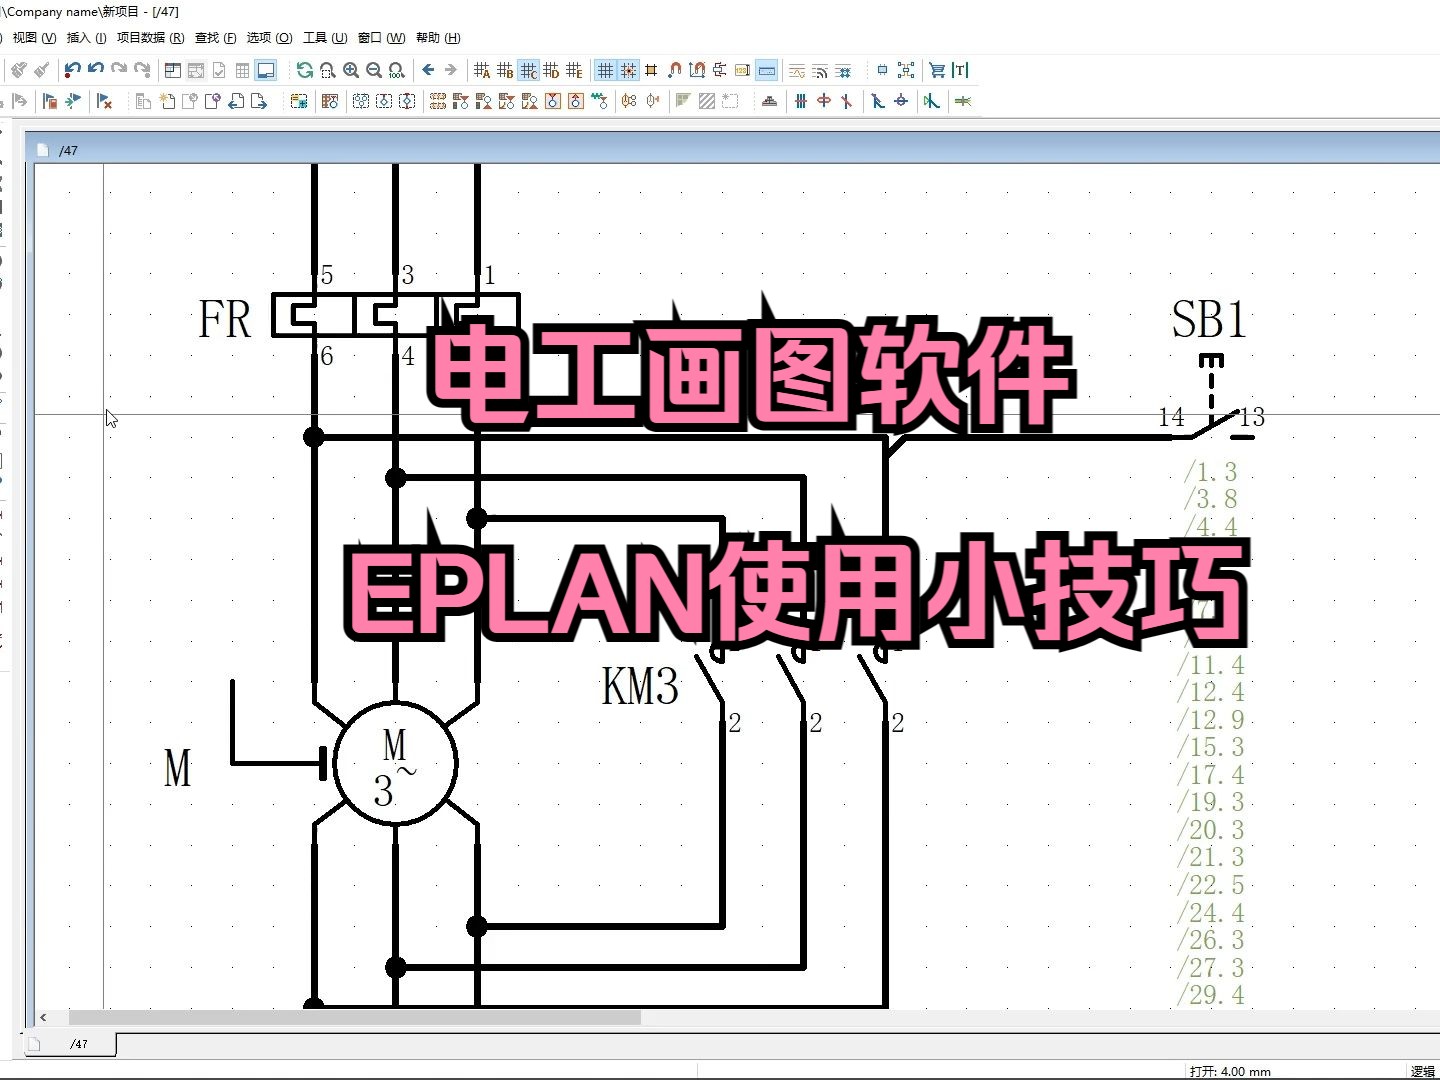Open the 选项 (O) menu

269,37
